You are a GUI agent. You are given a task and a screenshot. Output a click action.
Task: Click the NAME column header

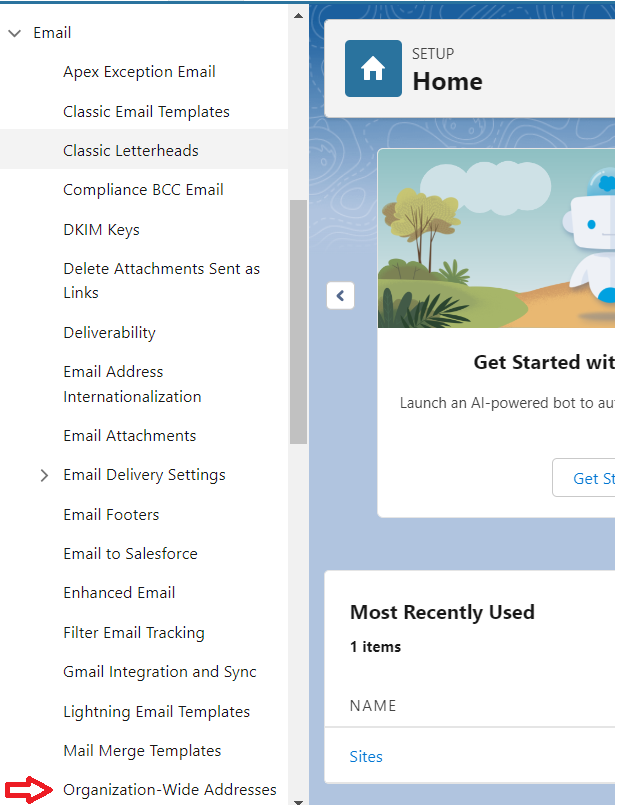tap(373, 706)
